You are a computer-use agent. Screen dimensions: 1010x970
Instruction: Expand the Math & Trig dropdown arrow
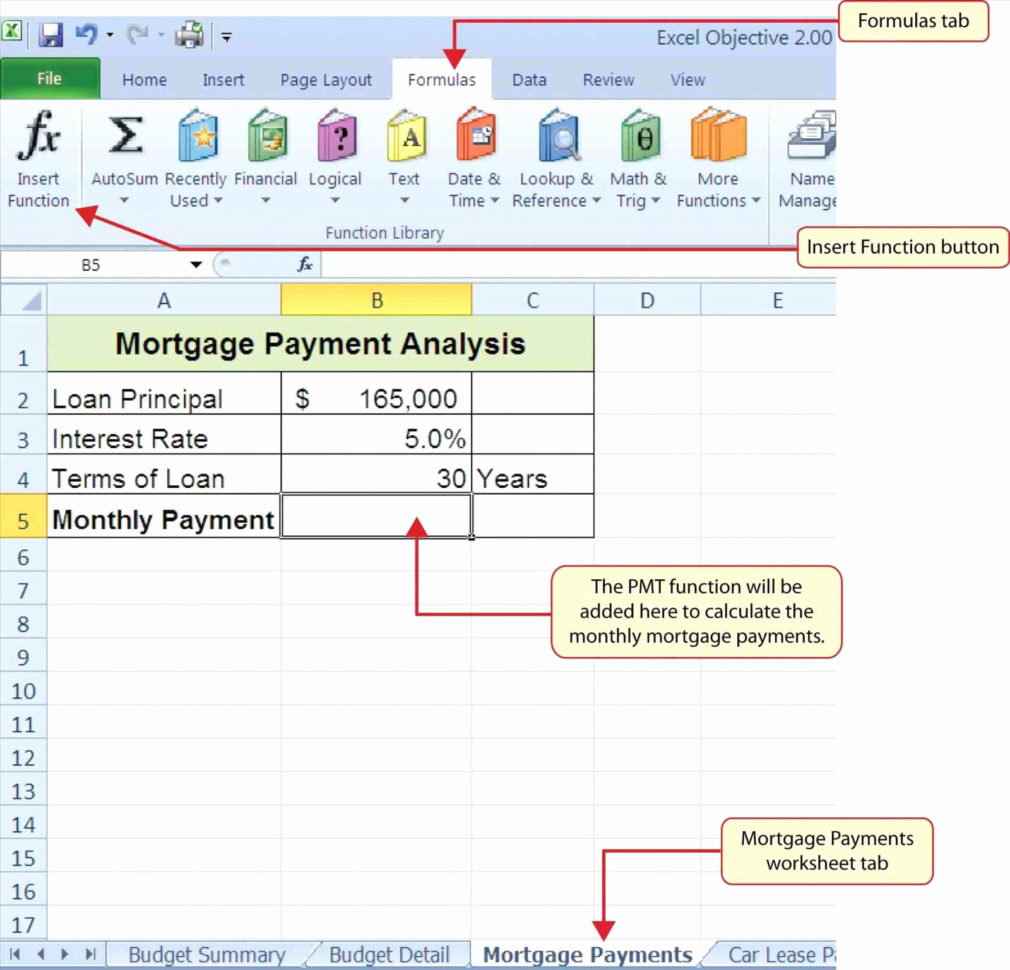click(x=656, y=200)
